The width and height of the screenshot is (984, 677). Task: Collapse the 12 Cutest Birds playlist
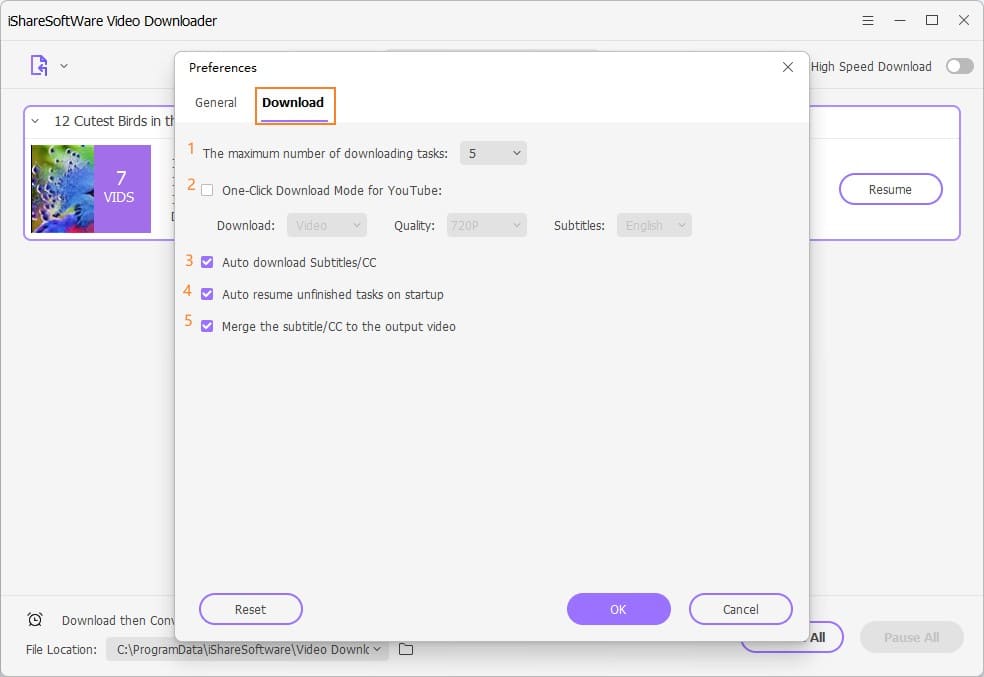pyautogui.click(x=35, y=121)
